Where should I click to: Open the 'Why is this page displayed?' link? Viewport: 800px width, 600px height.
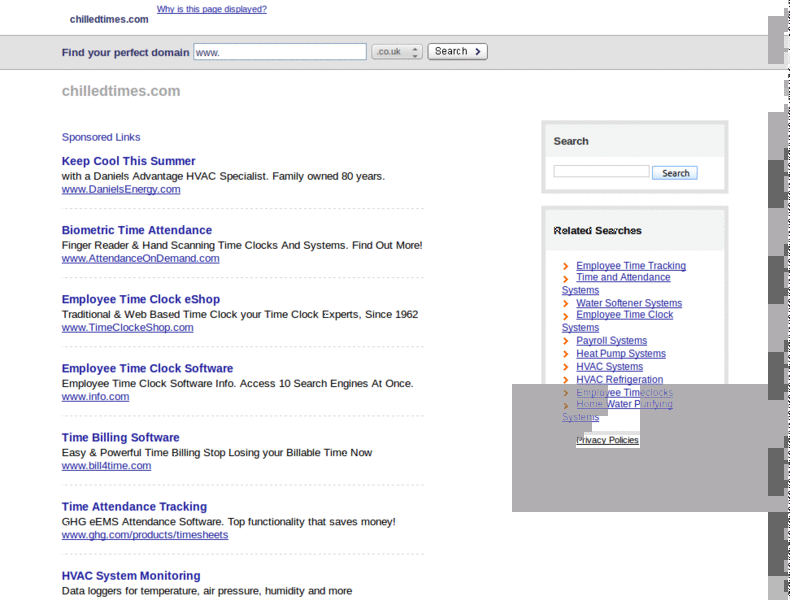click(211, 9)
